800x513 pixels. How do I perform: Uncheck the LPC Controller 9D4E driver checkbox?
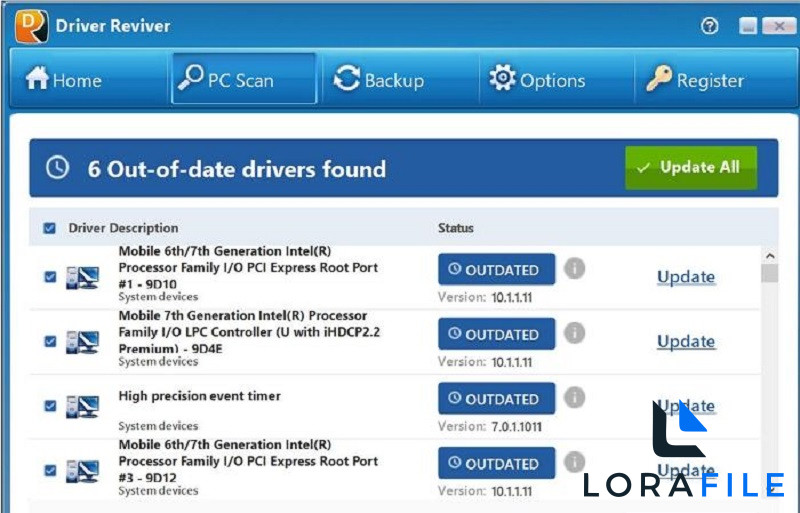click(50, 341)
